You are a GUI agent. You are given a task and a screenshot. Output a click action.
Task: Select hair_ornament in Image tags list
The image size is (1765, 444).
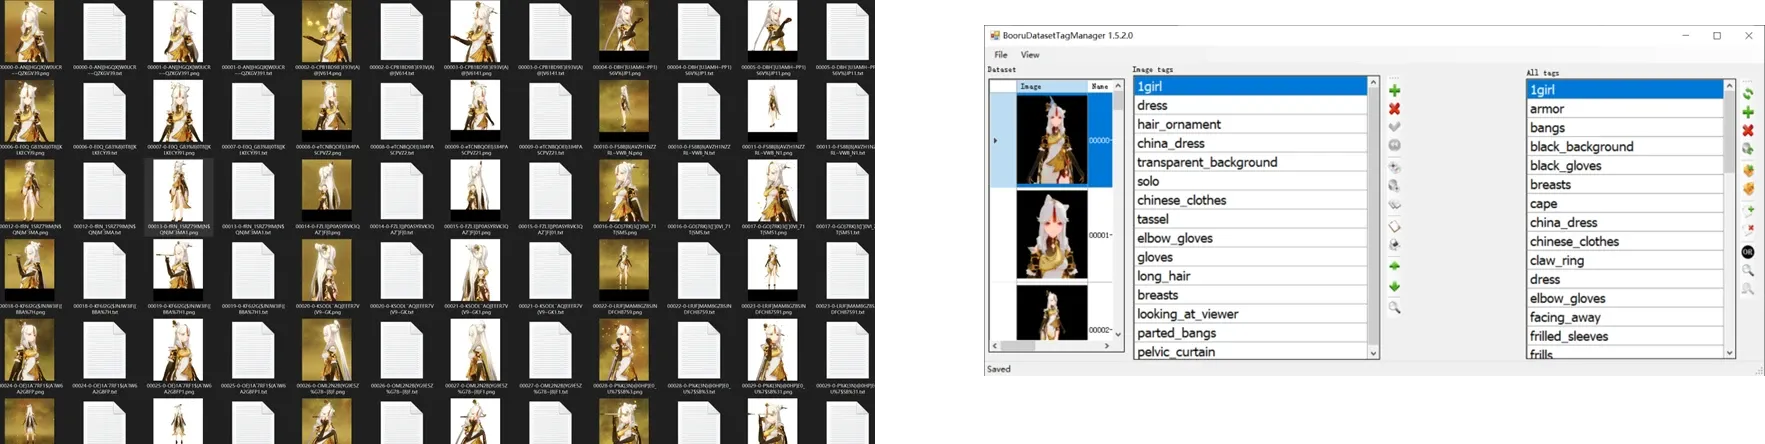[x=1250, y=124]
